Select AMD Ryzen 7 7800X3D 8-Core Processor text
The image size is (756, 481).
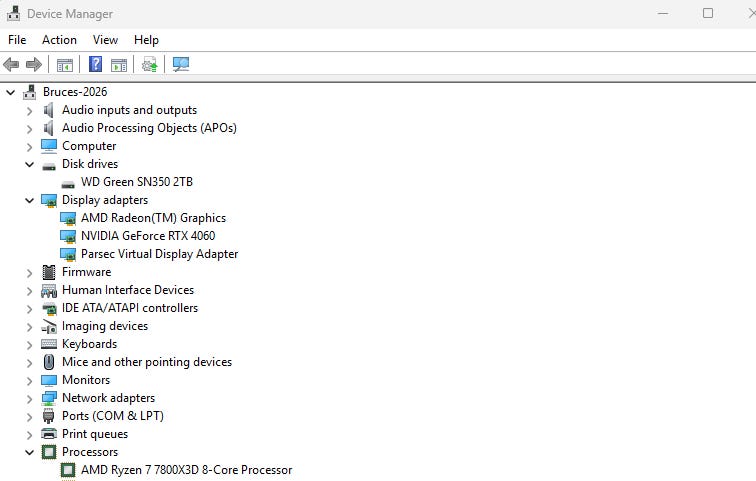pyautogui.click(x=187, y=470)
